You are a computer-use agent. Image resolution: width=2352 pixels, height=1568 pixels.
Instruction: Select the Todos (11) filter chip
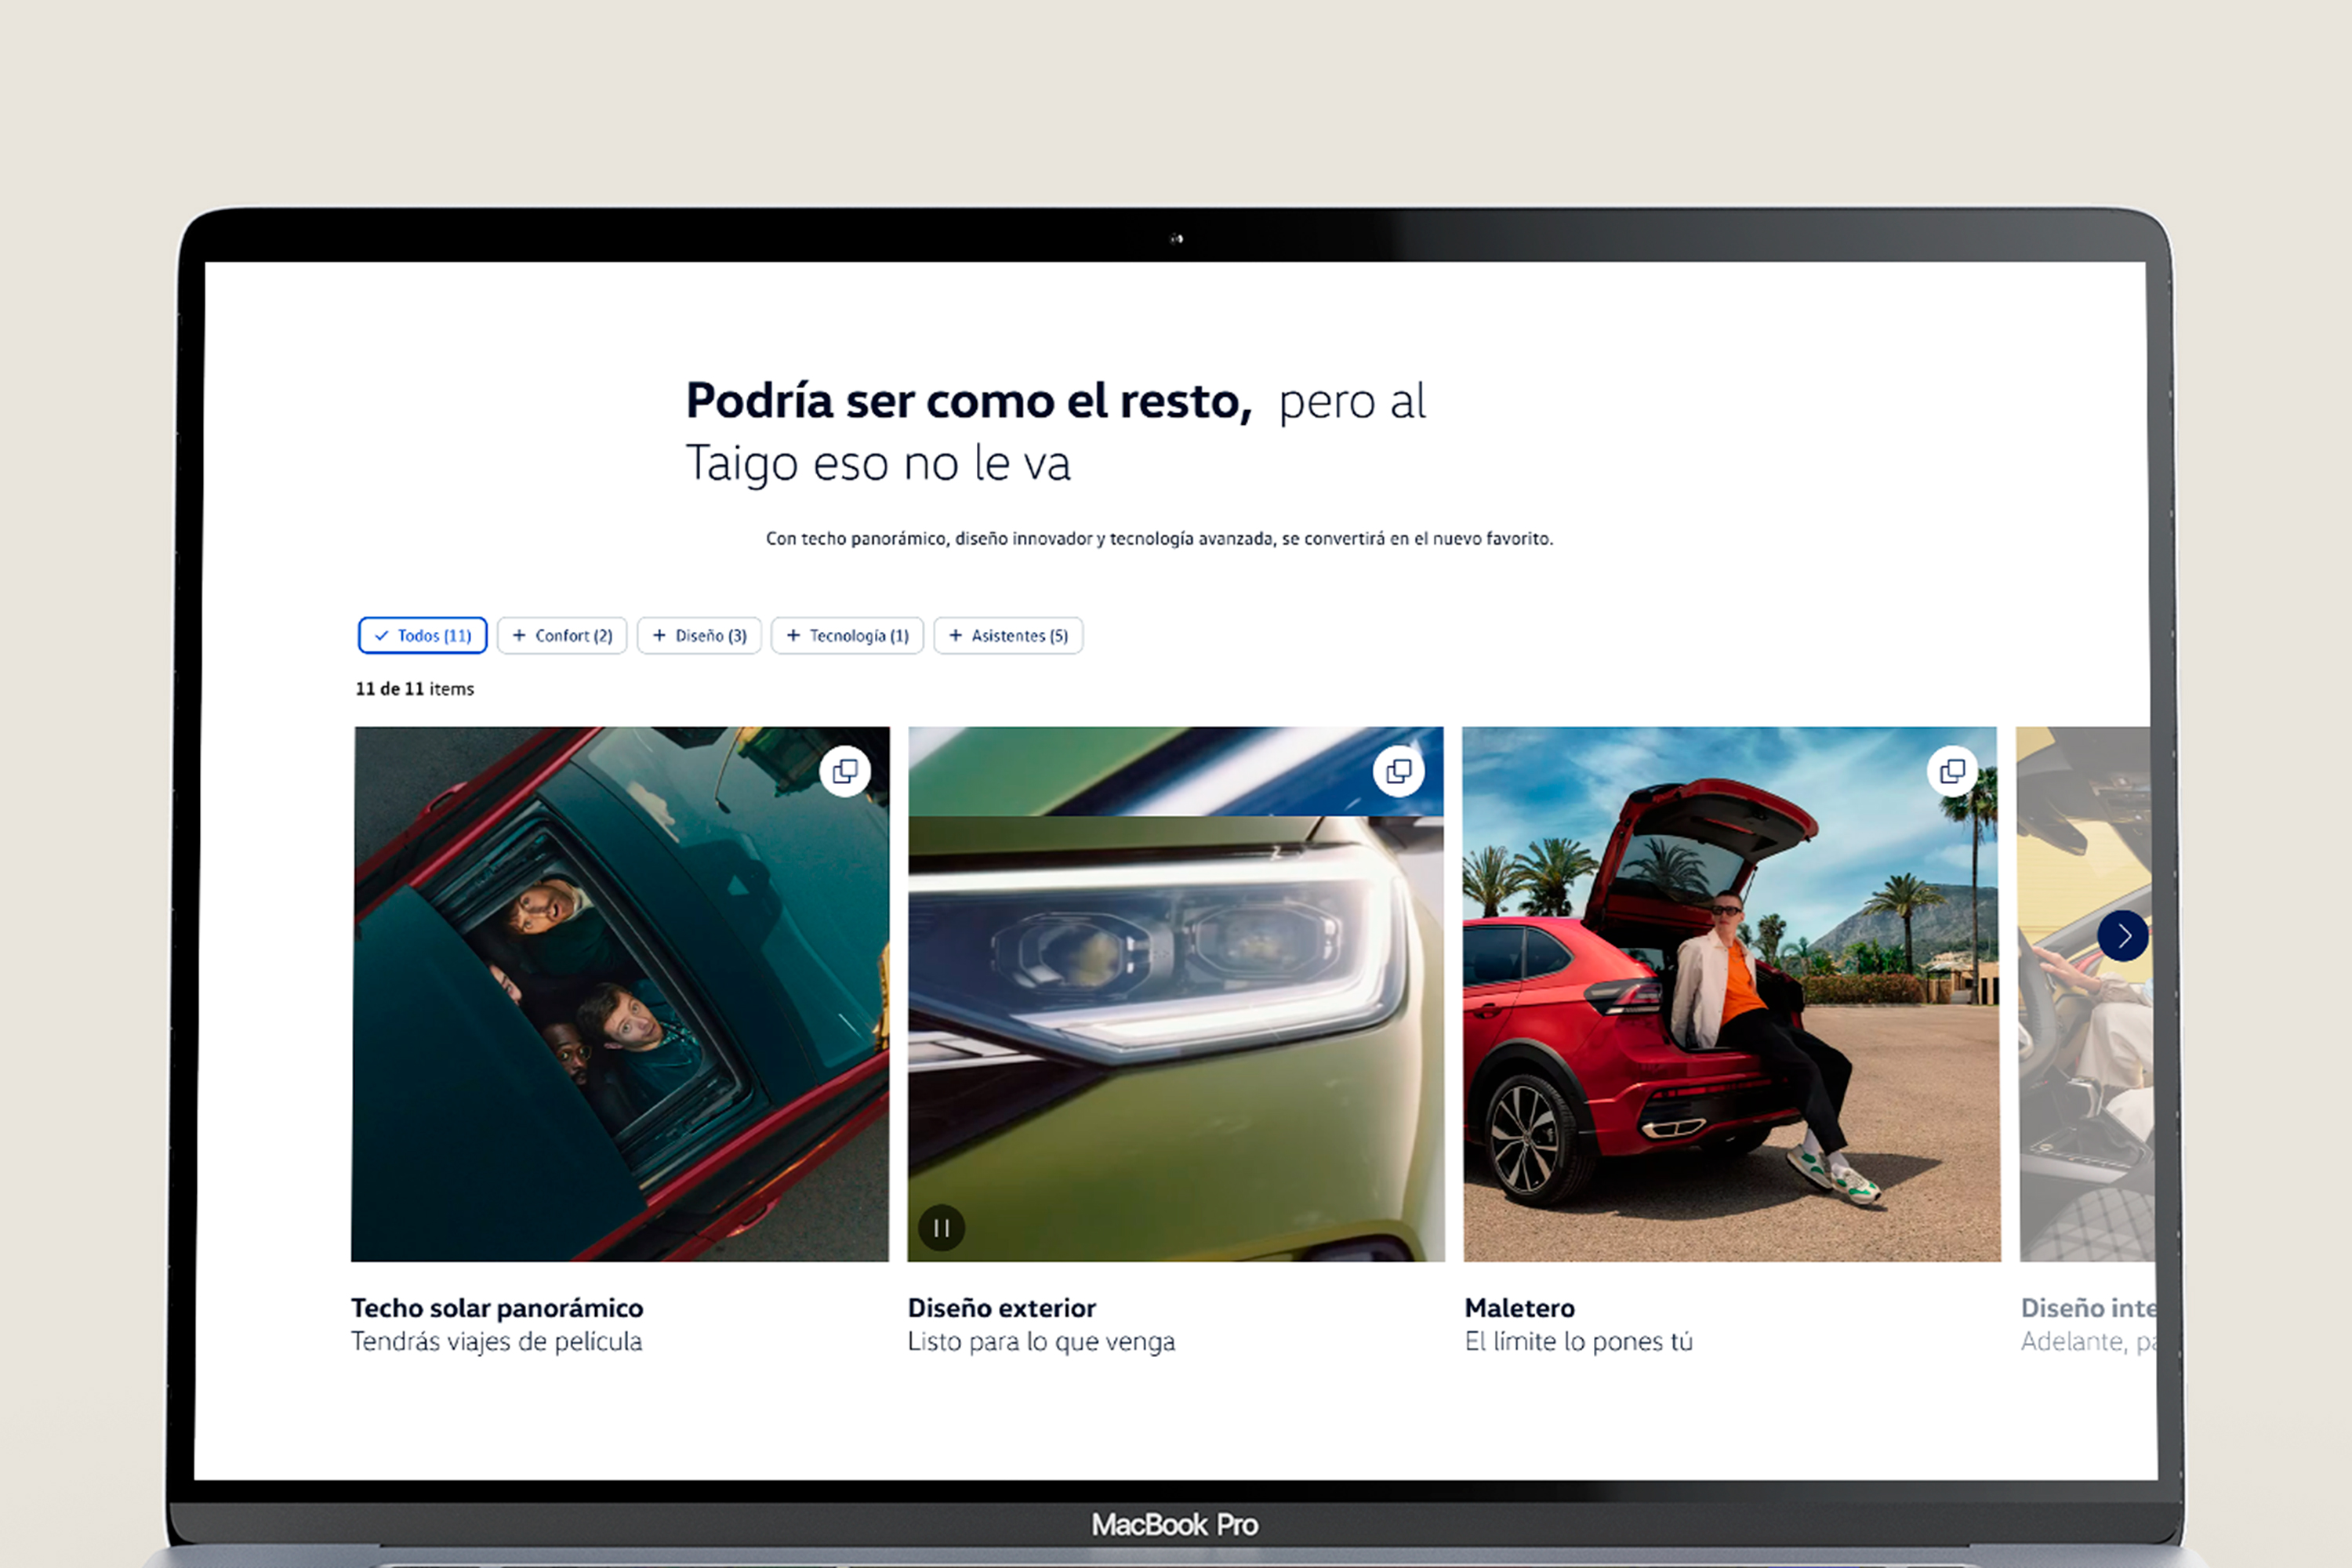(422, 635)
